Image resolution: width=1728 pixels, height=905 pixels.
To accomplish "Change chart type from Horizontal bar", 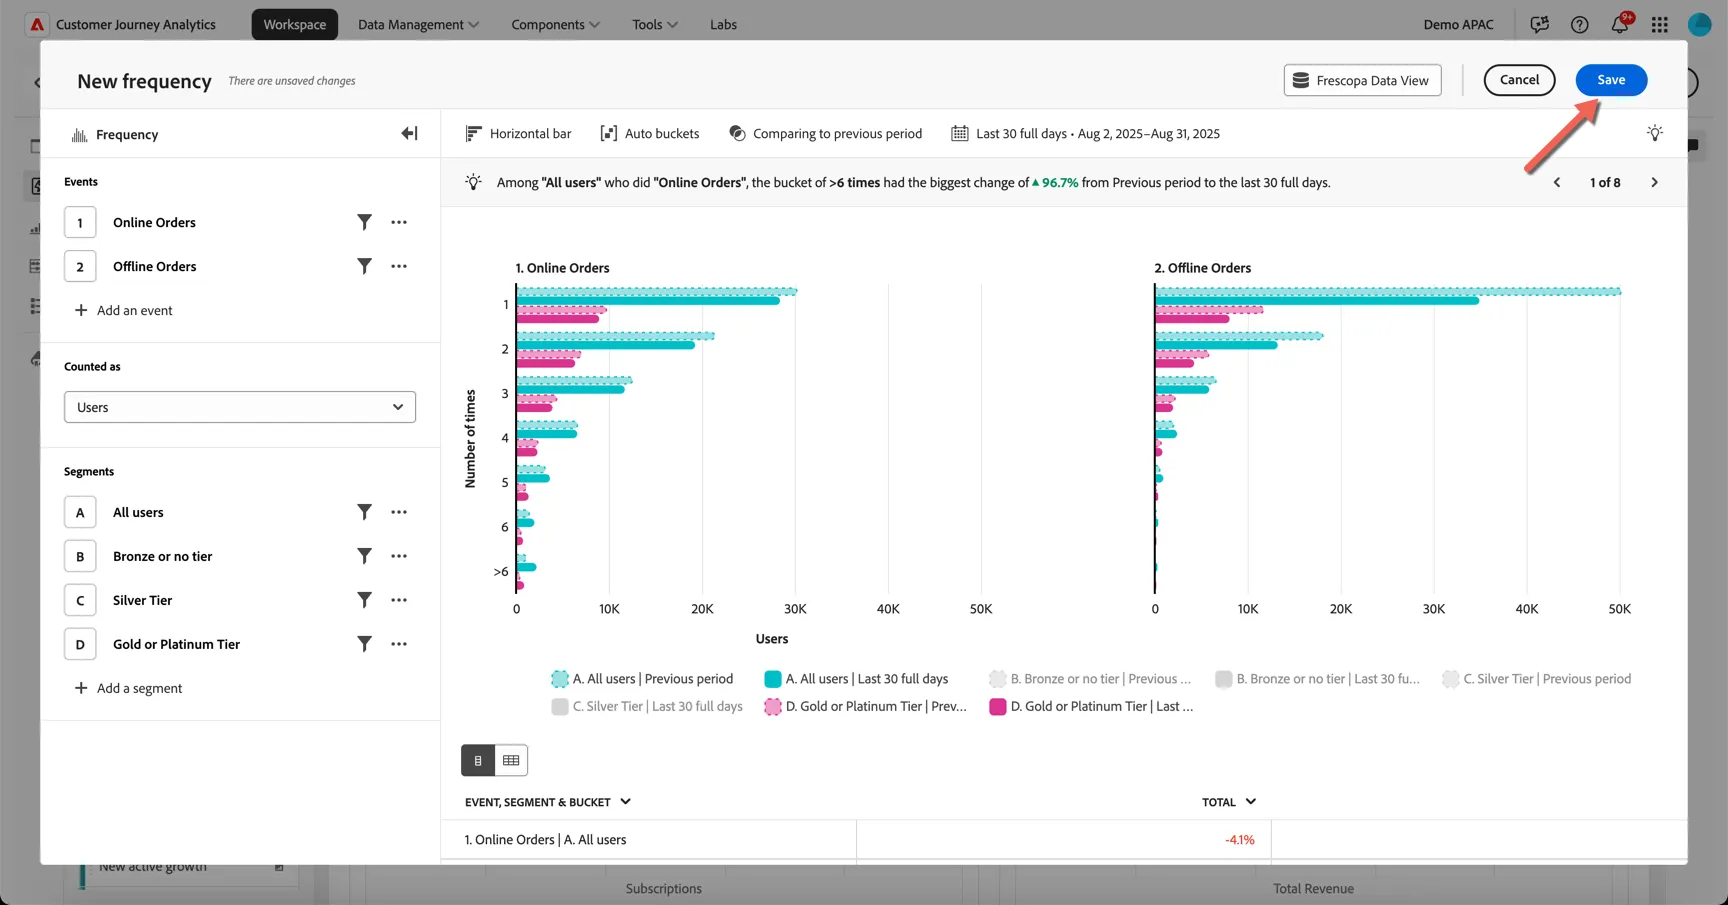I will tap(519, 133).
